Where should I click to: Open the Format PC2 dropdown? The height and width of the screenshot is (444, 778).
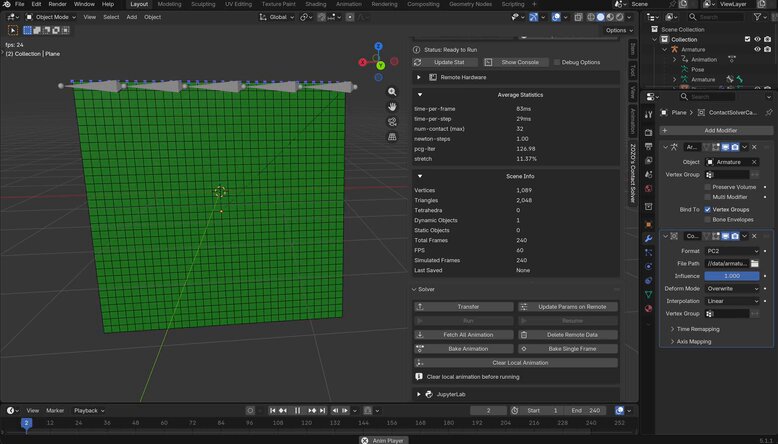click(x=732, y=251)
